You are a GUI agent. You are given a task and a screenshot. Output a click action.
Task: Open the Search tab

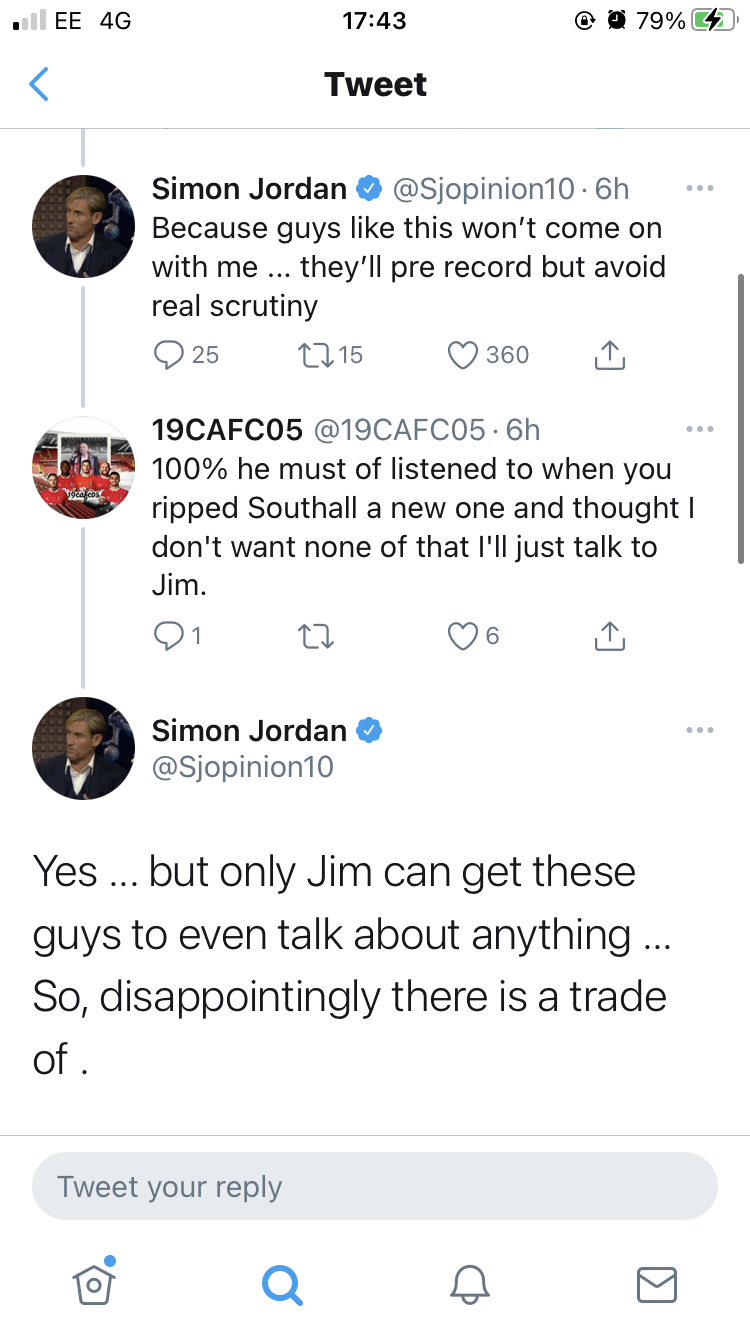pos(281,1283)
